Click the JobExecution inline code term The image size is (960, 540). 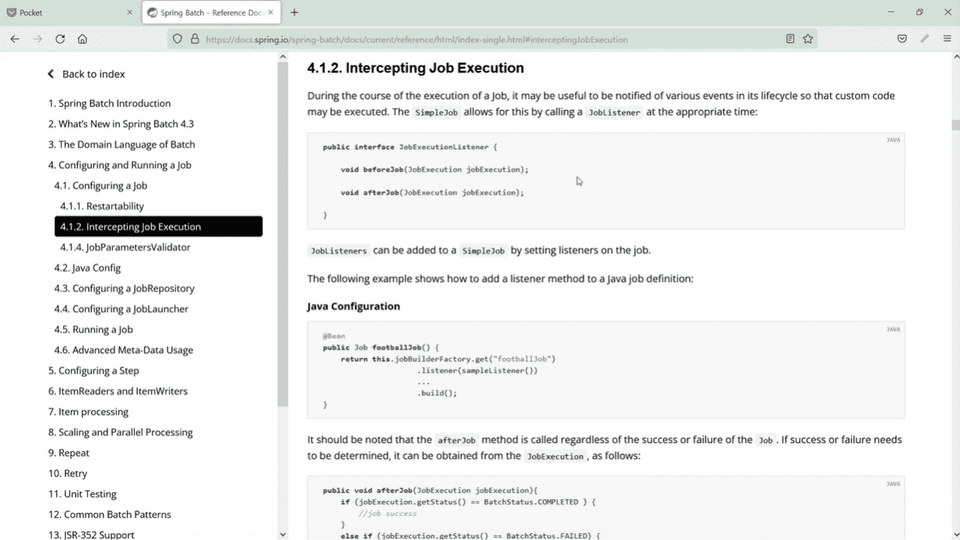coord(555,457)
